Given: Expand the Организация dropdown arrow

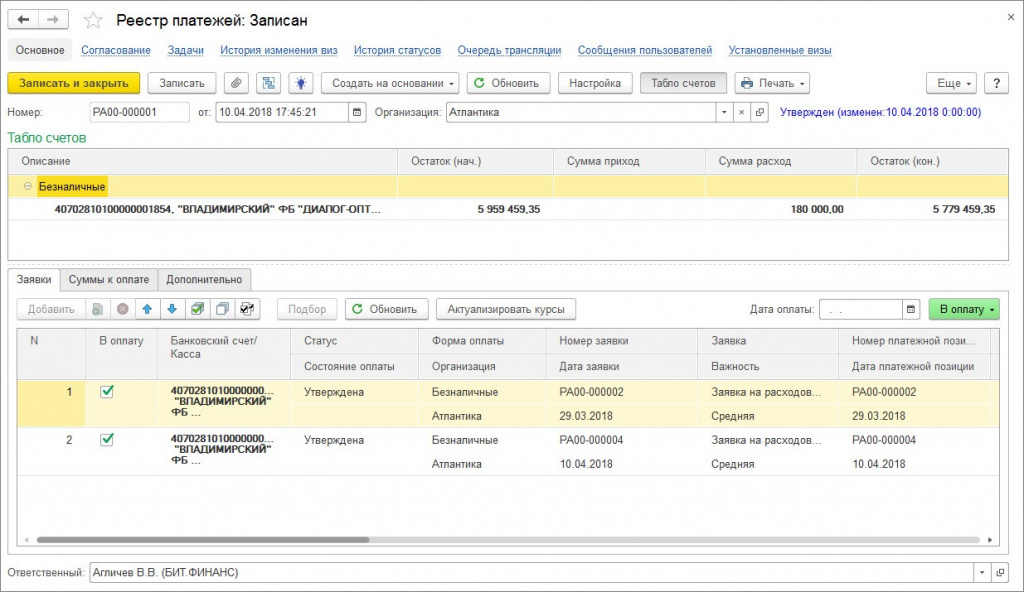Looking at the screenshot, I should (724, 112).
